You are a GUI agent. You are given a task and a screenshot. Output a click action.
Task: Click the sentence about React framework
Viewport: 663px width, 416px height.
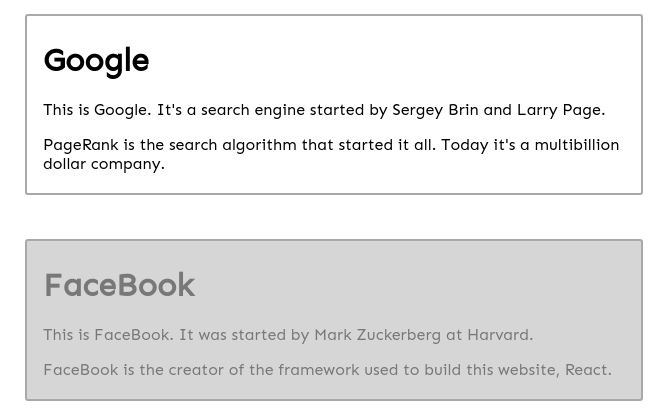coord(328,370)
